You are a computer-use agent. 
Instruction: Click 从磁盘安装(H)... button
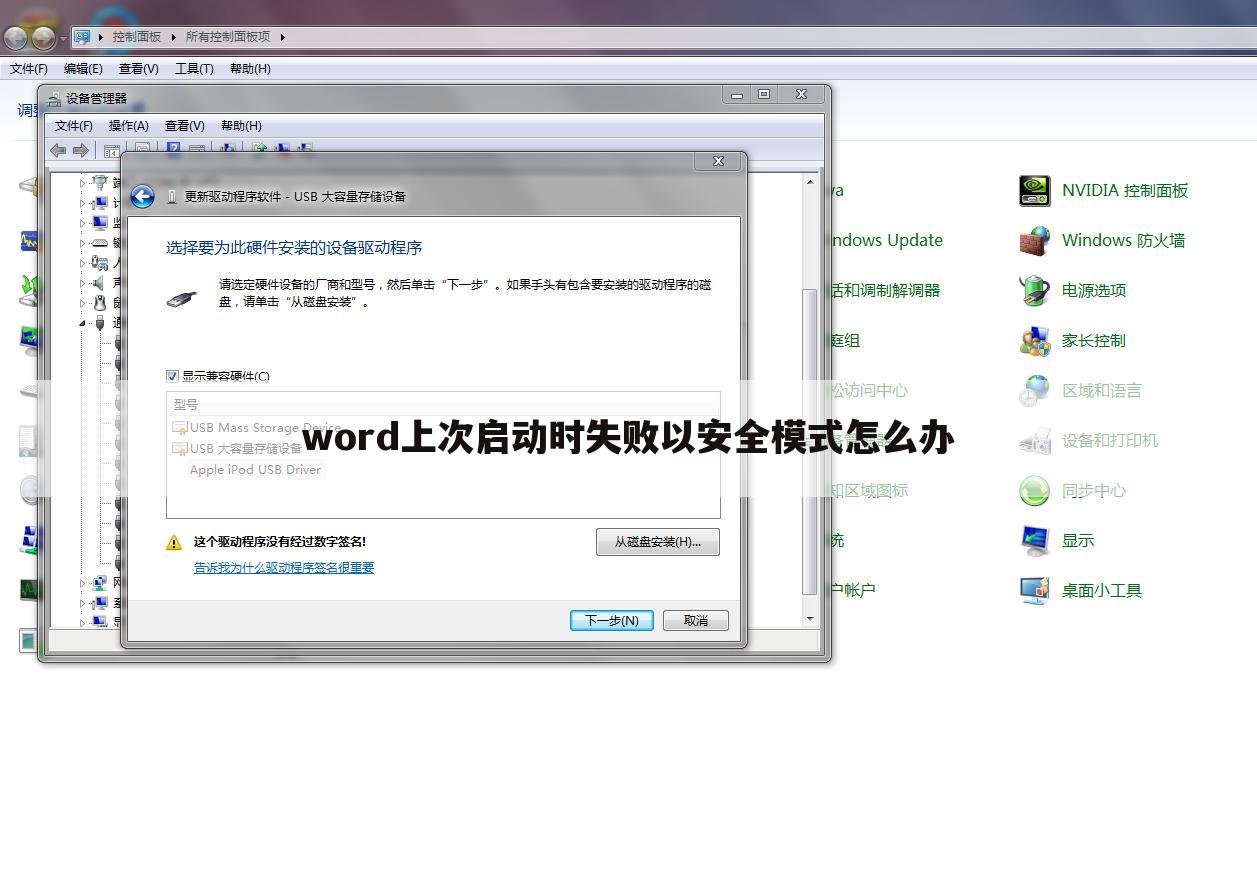tap(658, 542)
